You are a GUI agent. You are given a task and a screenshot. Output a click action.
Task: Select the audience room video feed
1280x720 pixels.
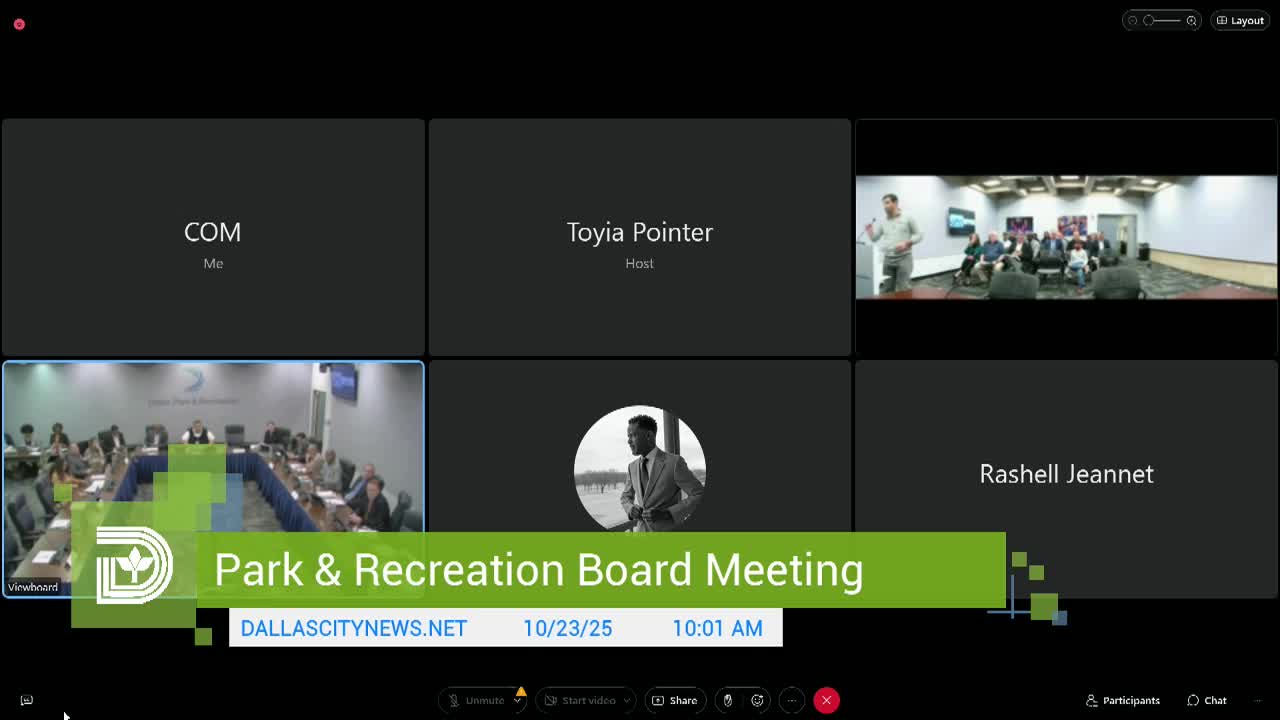tap(1066, 237)
